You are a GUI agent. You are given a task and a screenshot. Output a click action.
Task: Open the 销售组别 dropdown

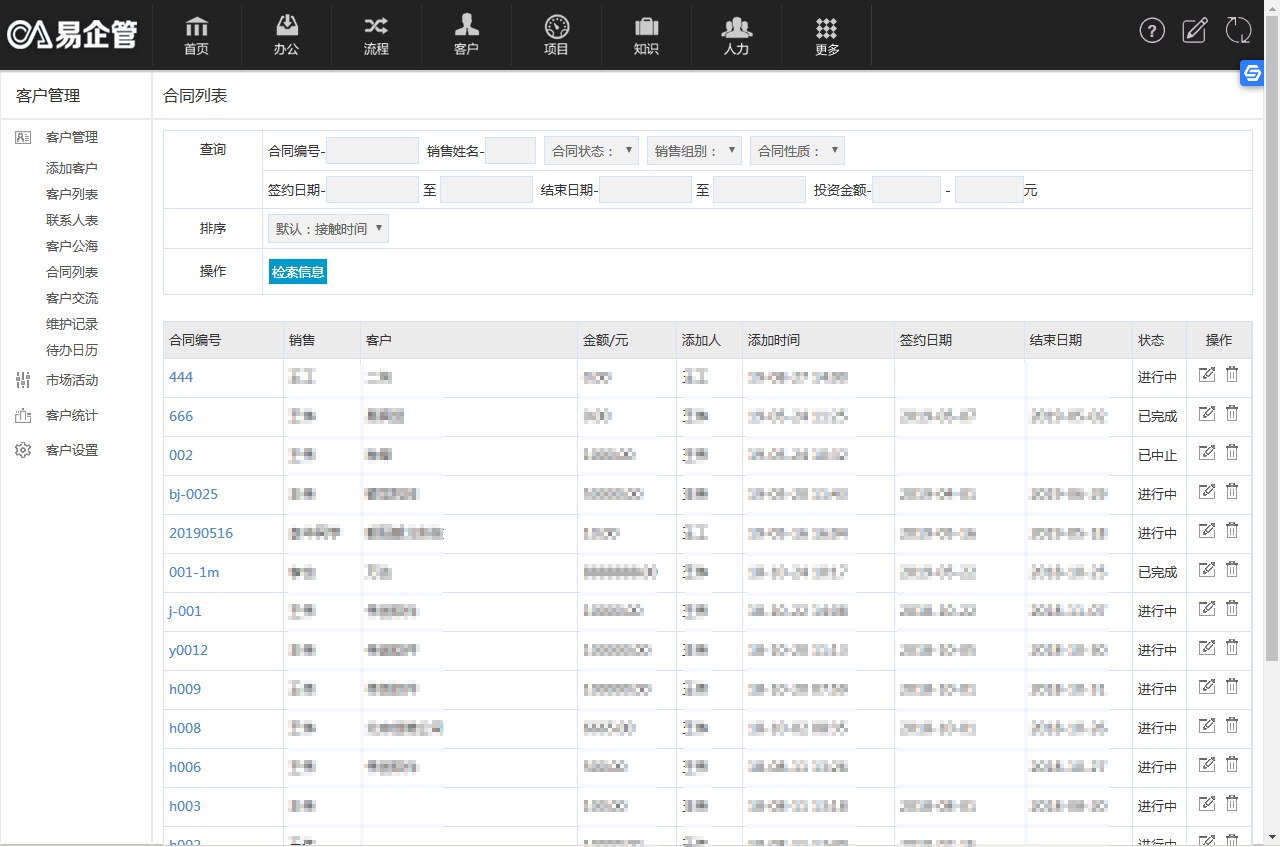694,151
